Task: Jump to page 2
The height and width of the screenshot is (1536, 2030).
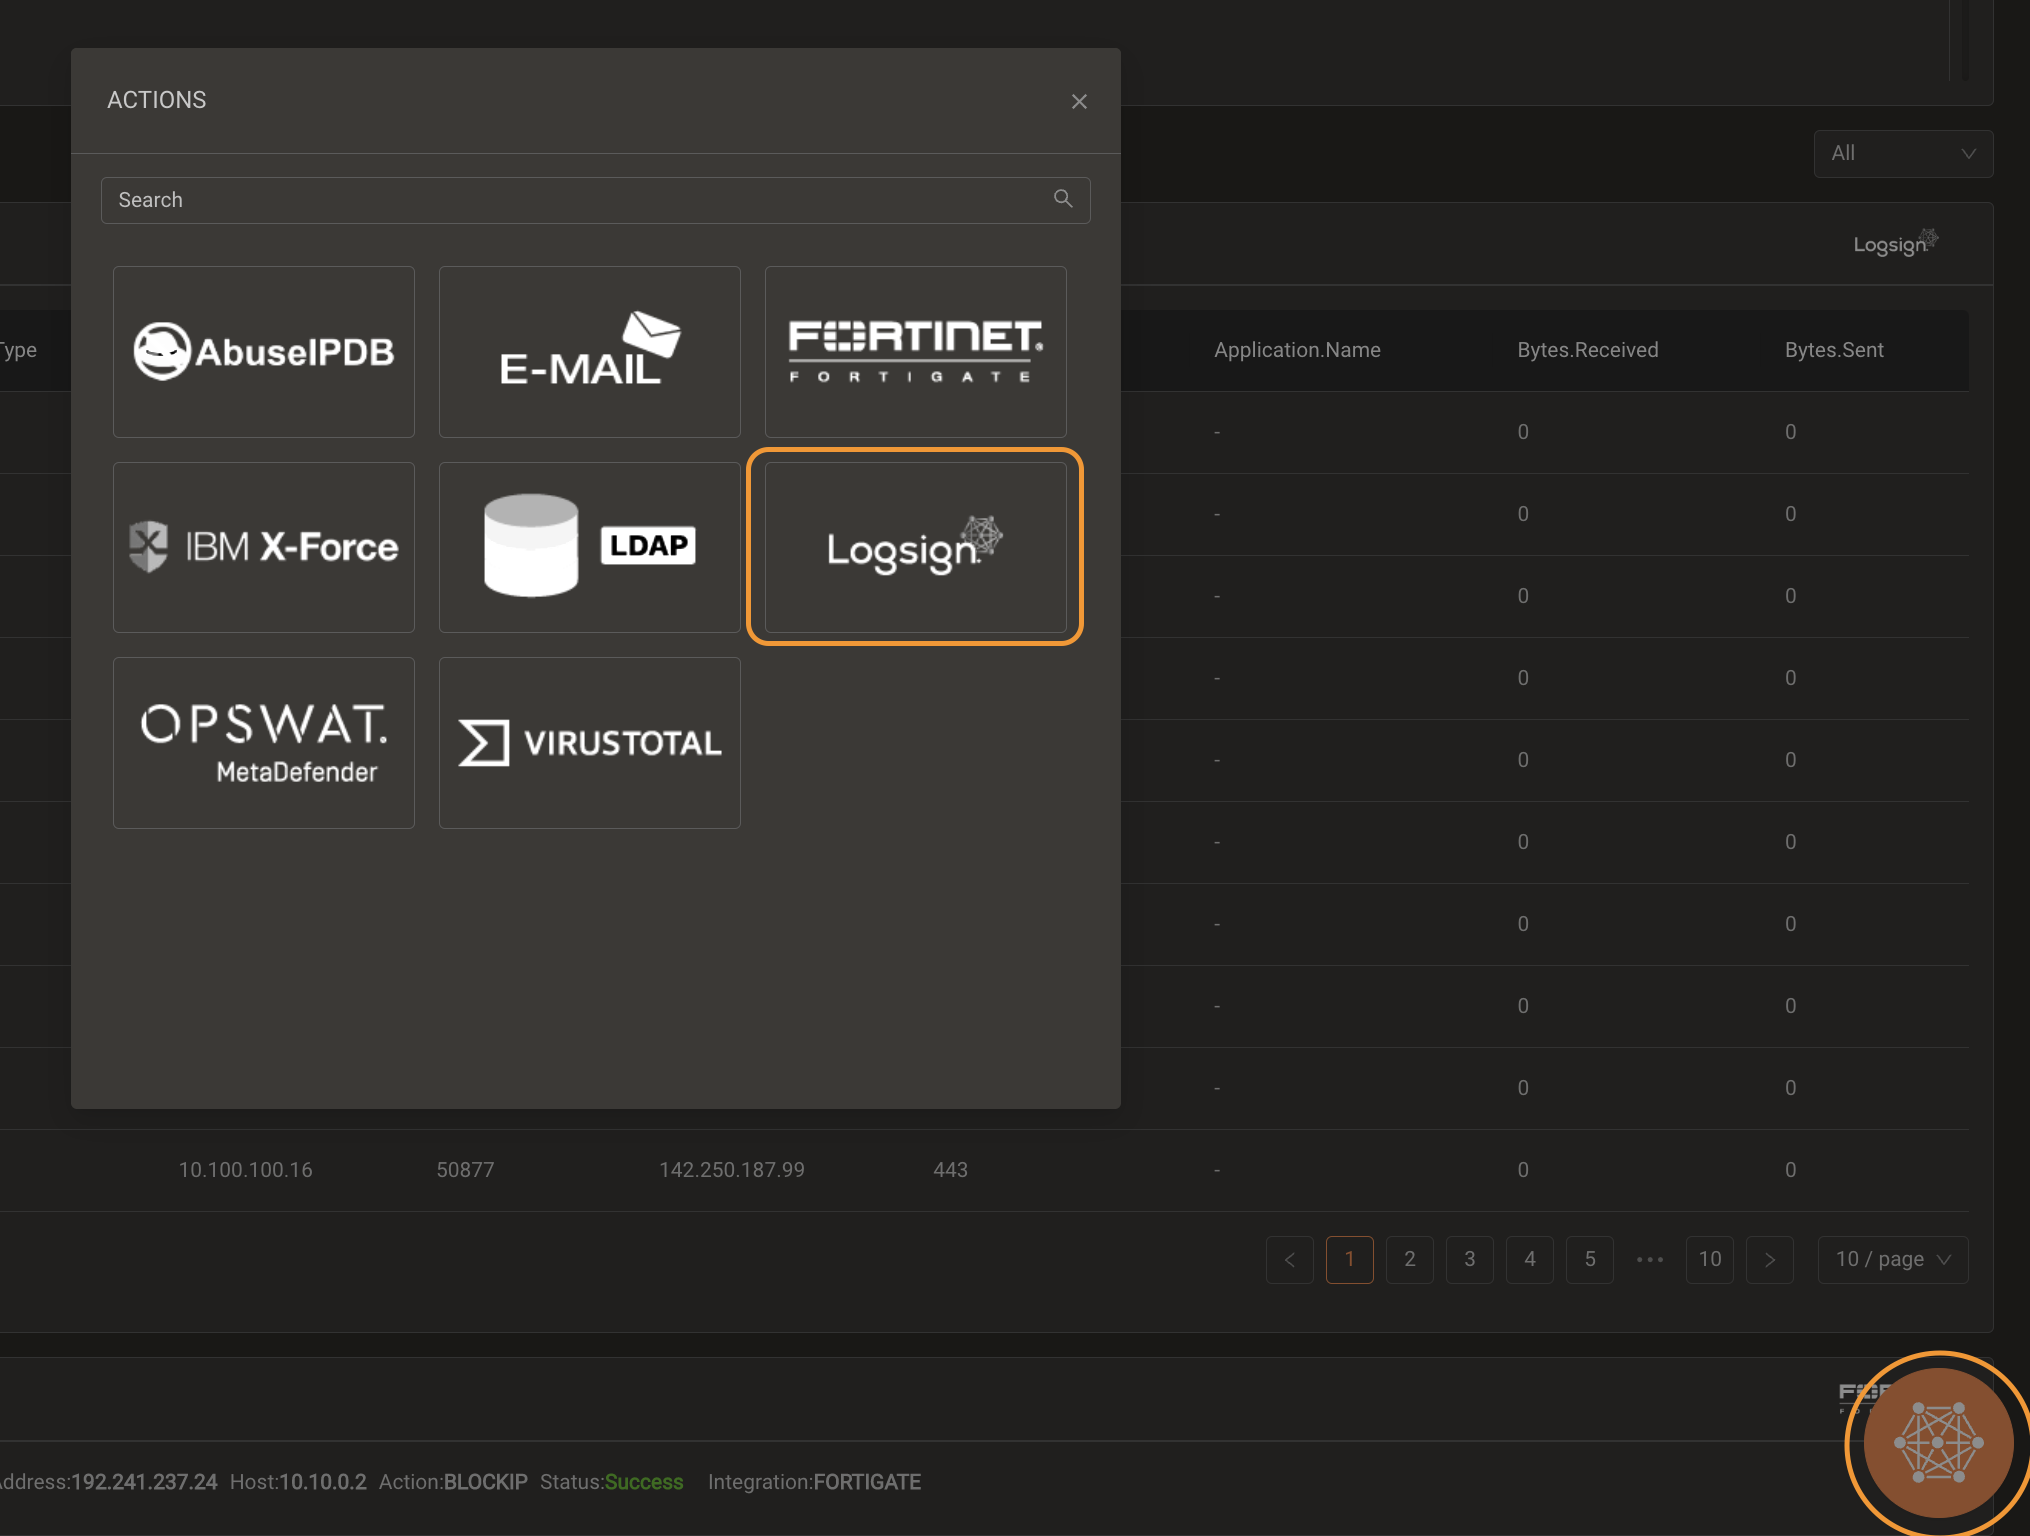Action: 1410,1259
